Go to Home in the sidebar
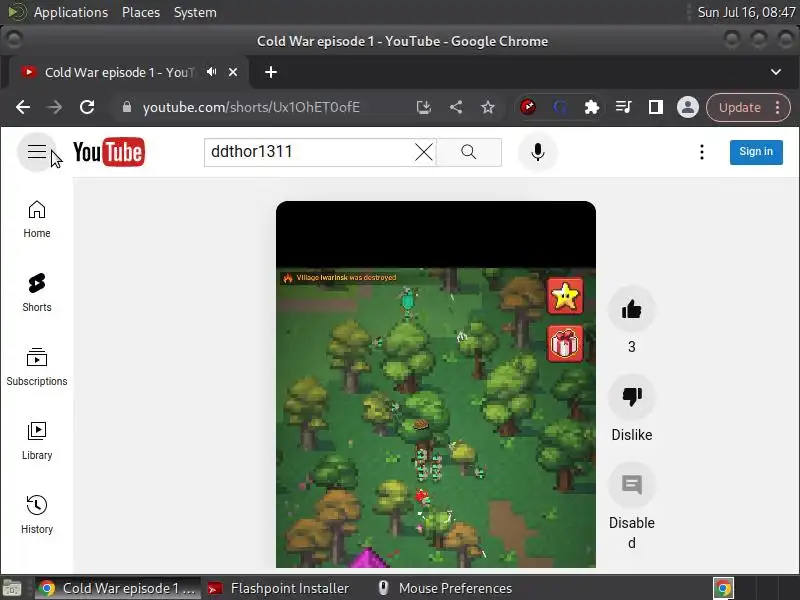The image size is (800, 600). tap(37, 219)
